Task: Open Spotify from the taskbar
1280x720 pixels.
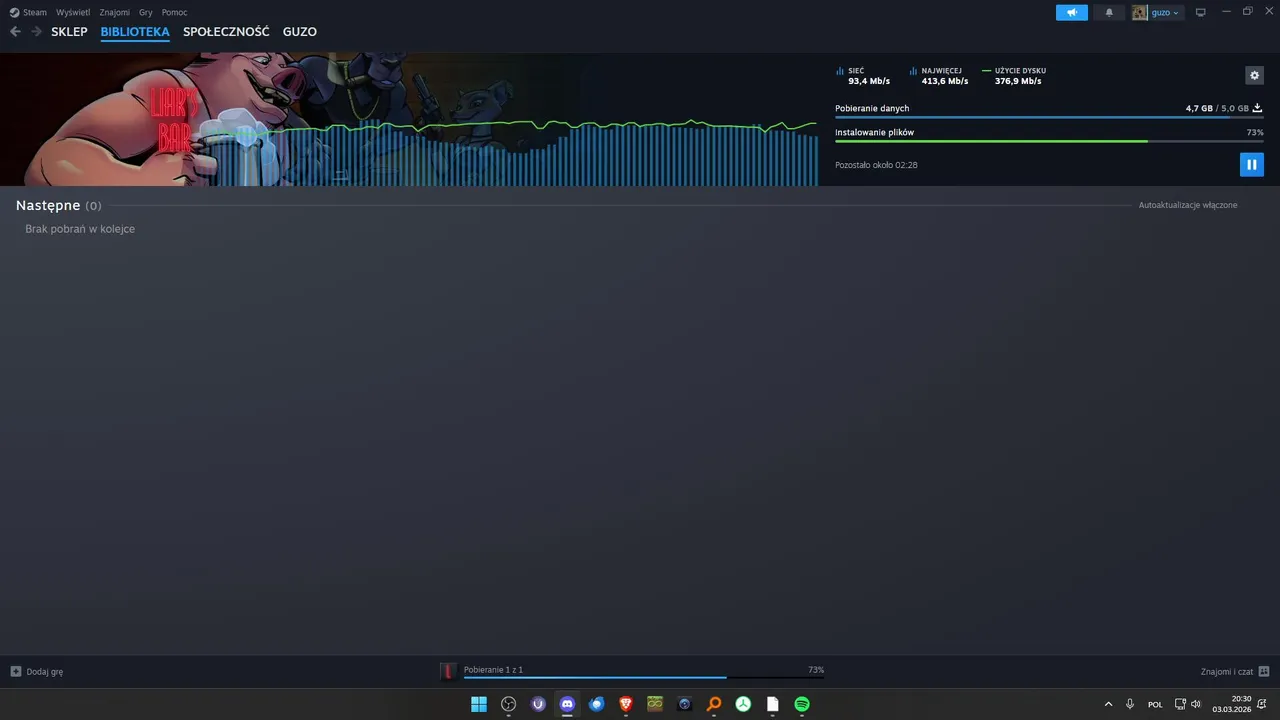Action: [x=802, y=704]
